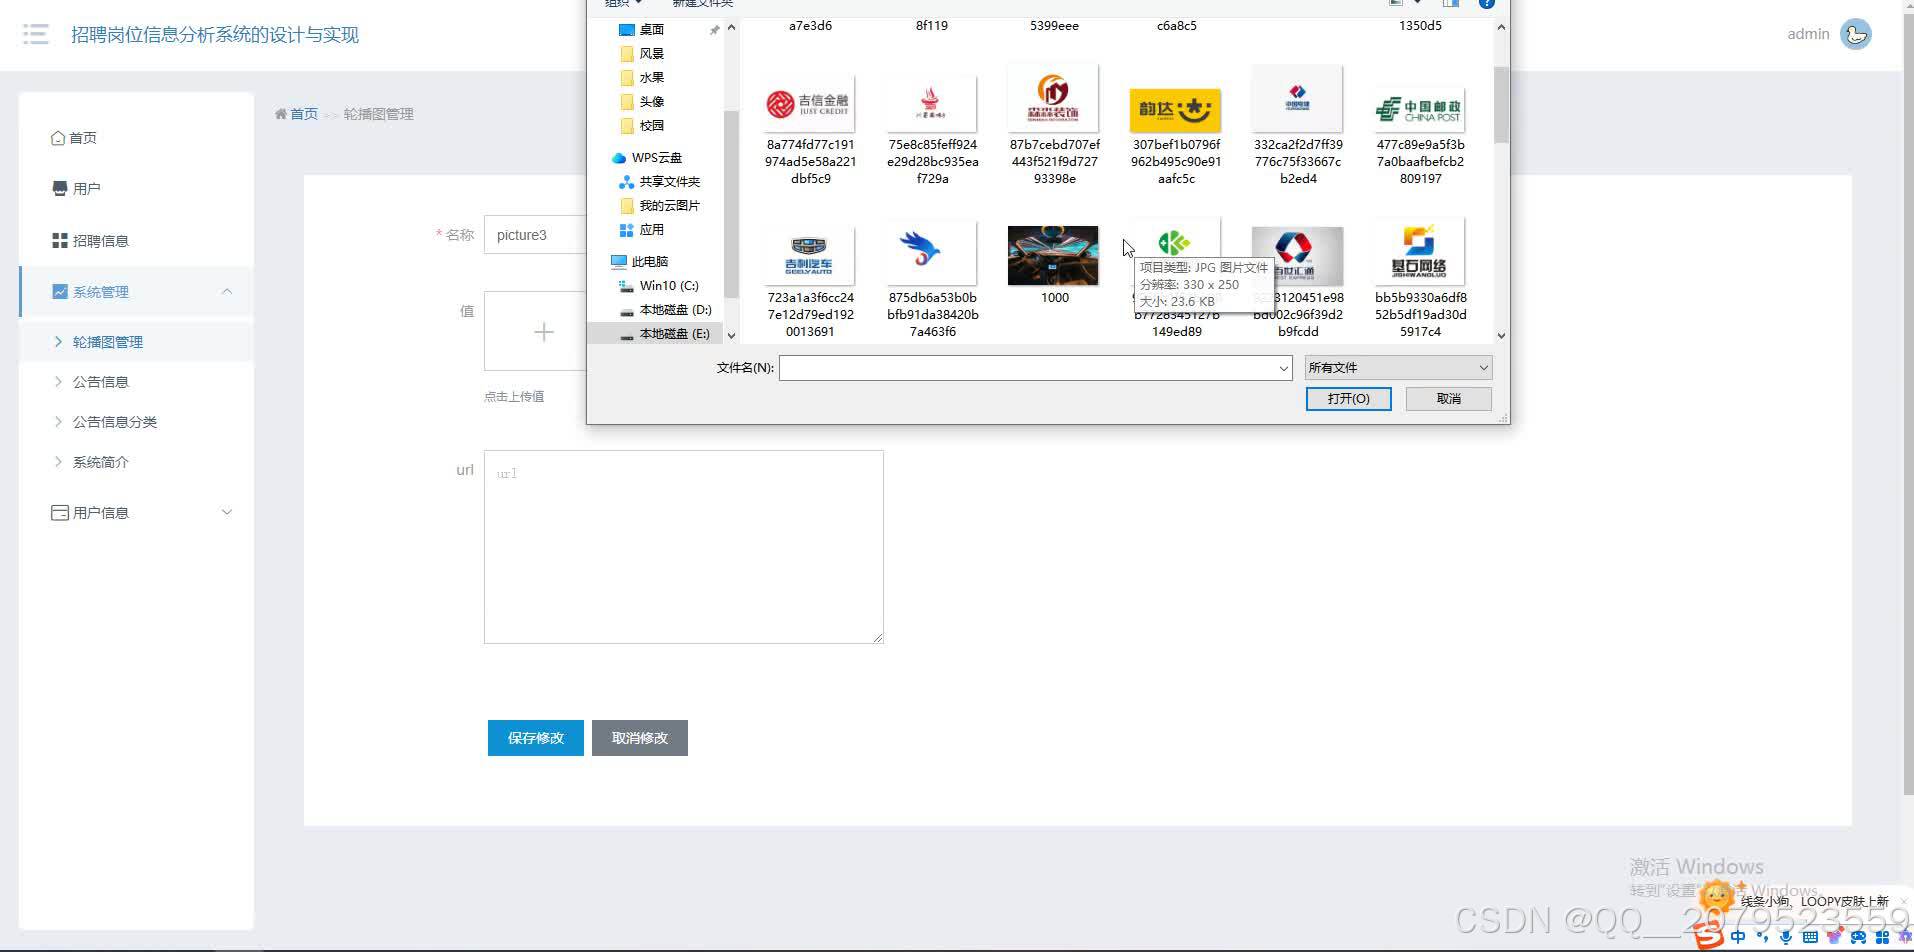
Task: Click the Sogou game controller icon
Action: pyautogui.click(x=1858, y=937)
